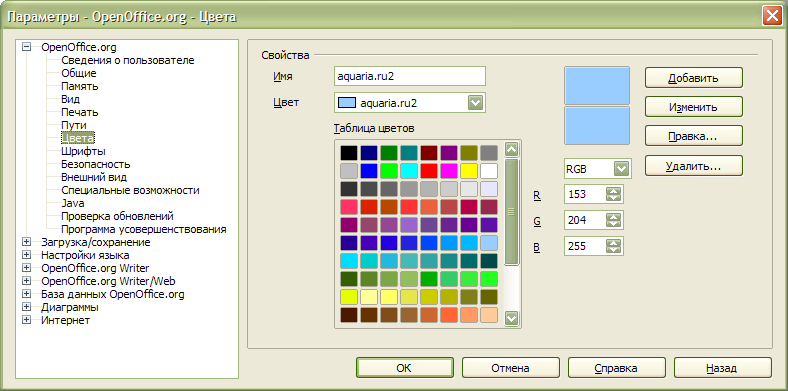The width and height of the screenshot is (788, 391).
Task: Expand the OpenOffice.org Writer node
Action: [27, 268]
